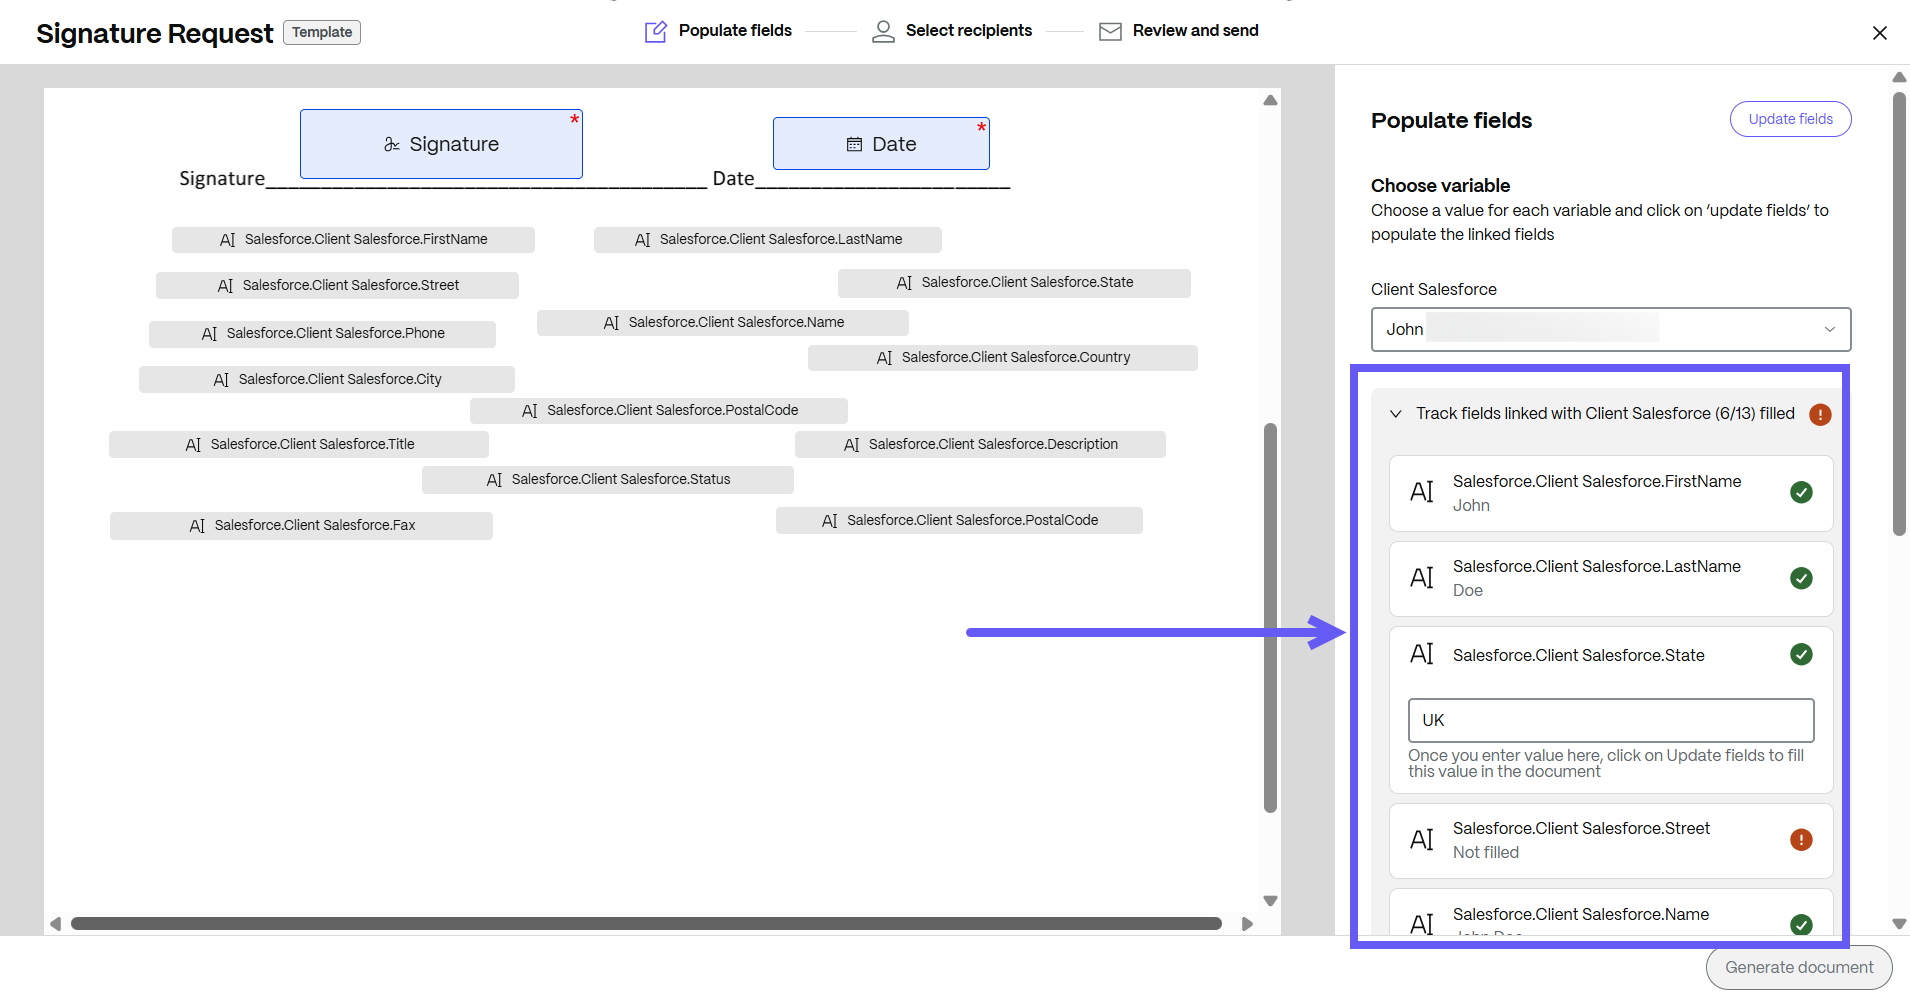The image size is (1910, 996).
Task: Click the Date field in the document
Action: coord(881,144)
